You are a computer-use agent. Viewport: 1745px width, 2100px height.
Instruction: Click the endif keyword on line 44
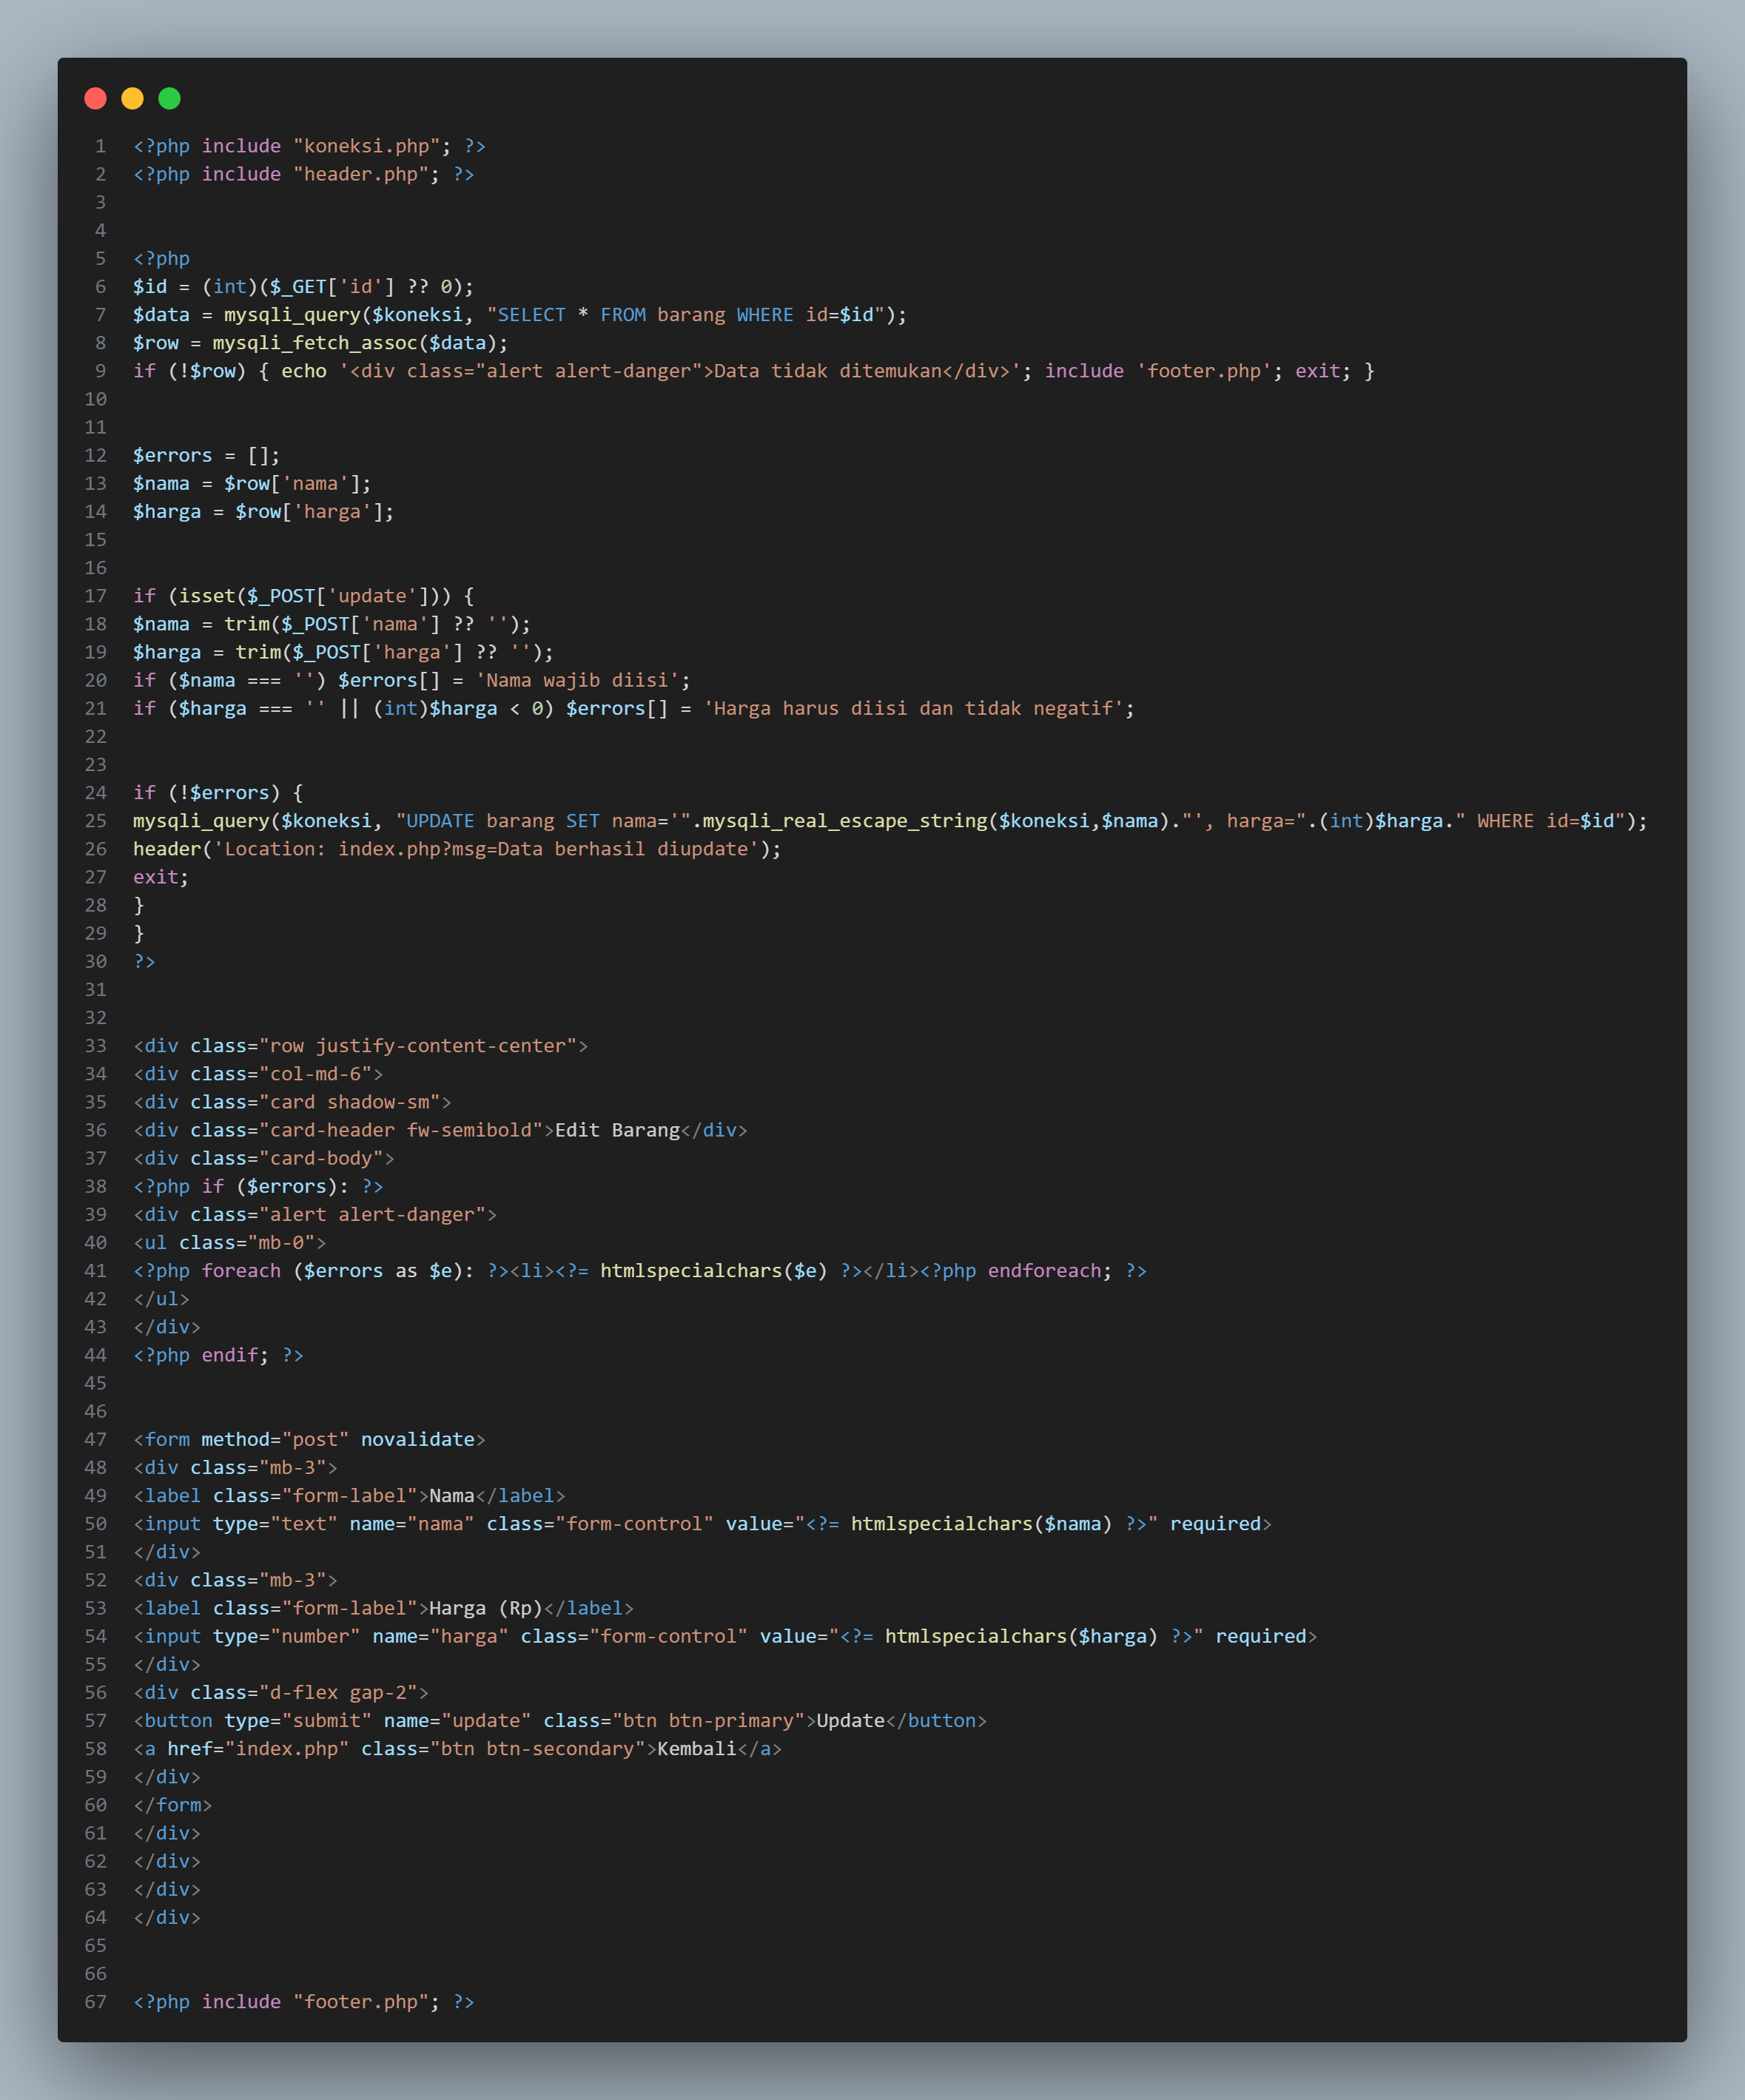[x=229, y=1355]
